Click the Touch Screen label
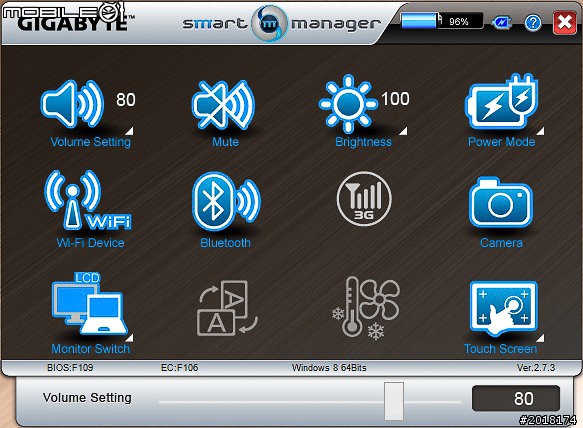The image size is (583, 428). pos(500,349)
